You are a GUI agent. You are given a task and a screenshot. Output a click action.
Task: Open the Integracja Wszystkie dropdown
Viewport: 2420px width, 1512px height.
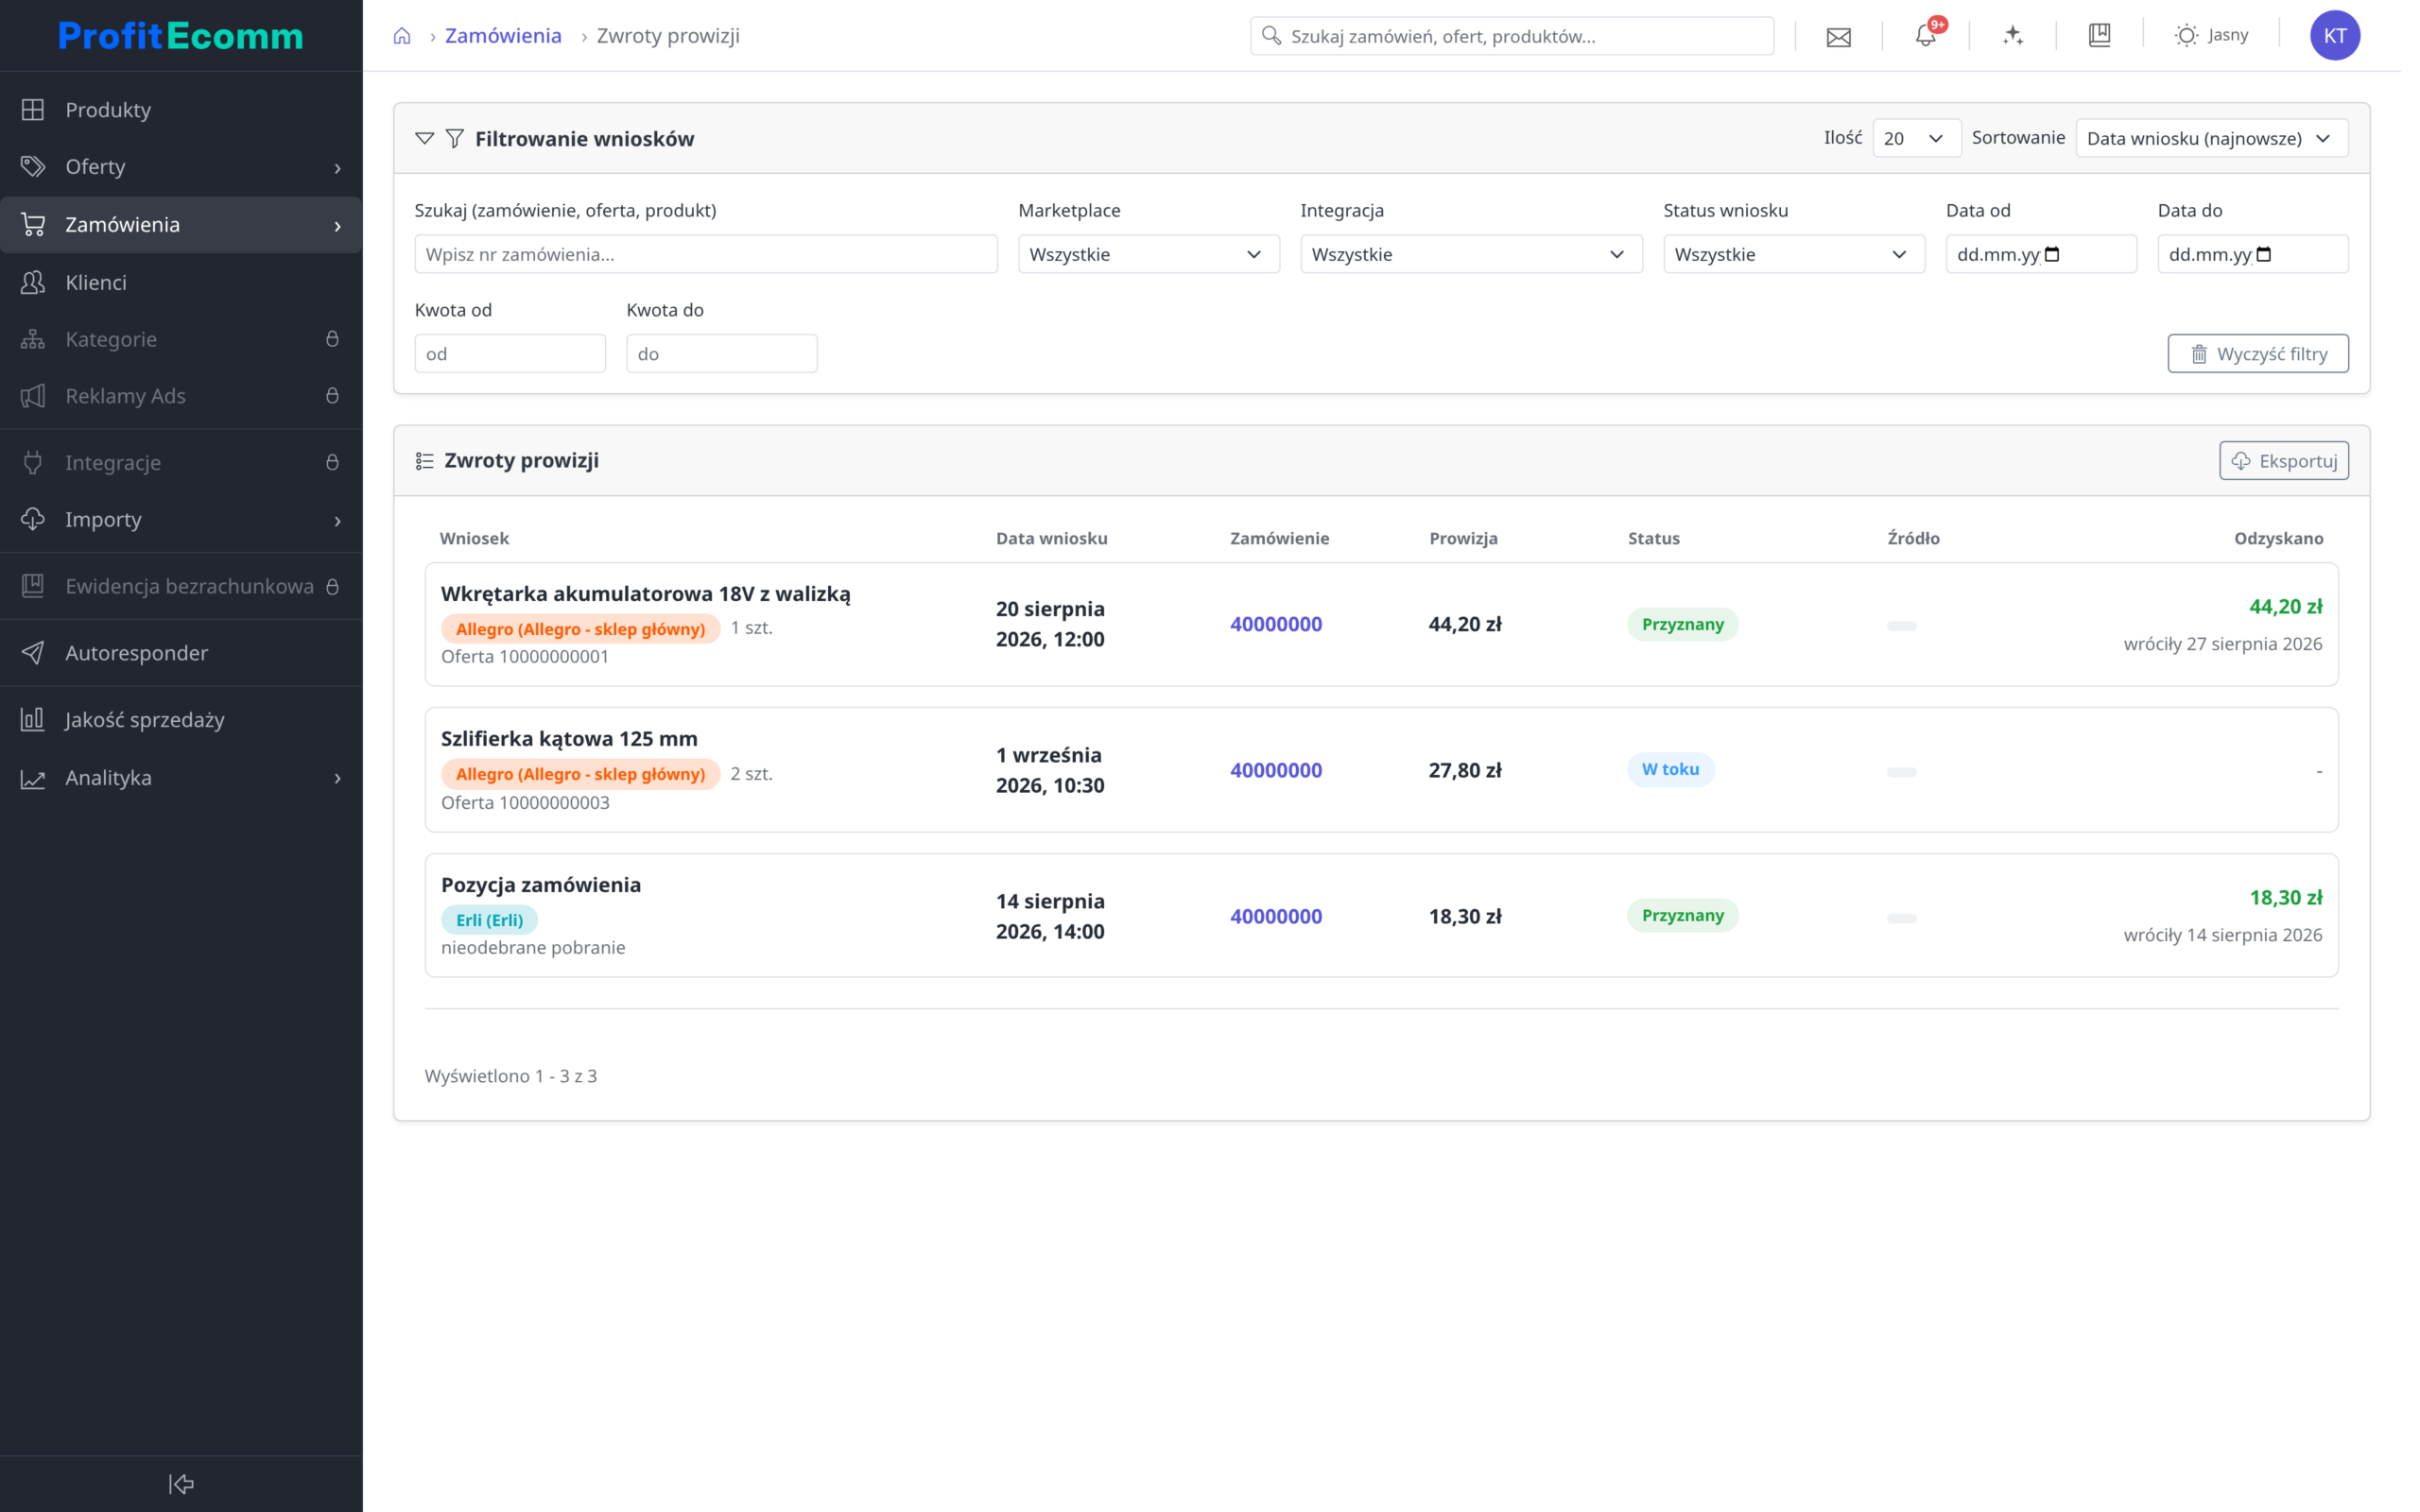1470,254
